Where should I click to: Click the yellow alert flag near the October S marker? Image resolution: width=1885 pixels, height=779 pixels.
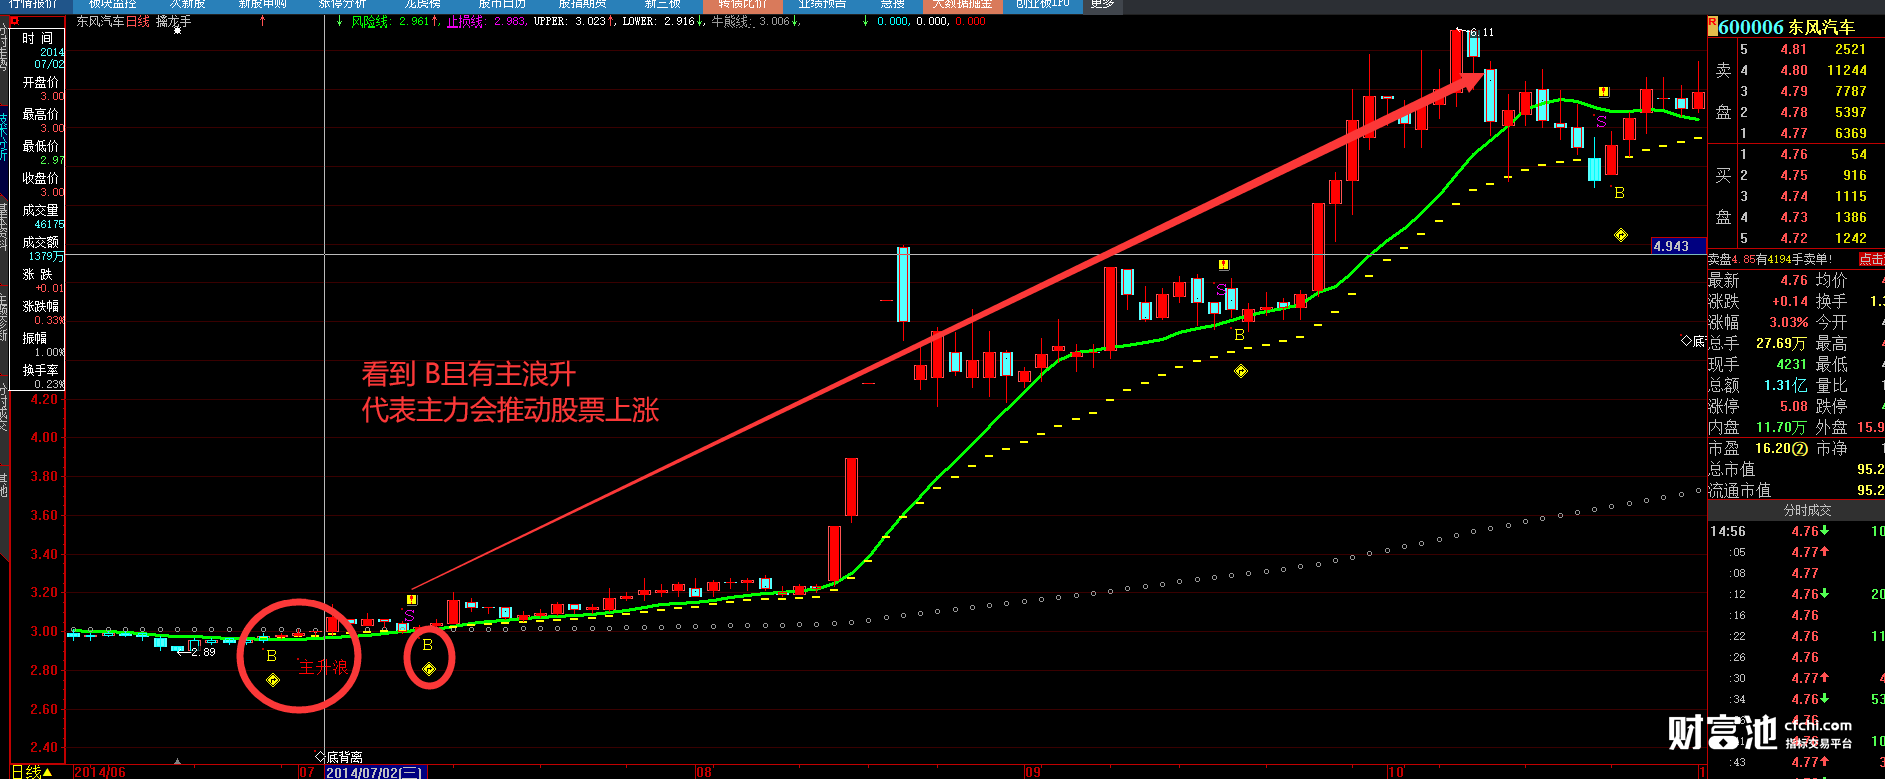click(x=1603, y=92)
